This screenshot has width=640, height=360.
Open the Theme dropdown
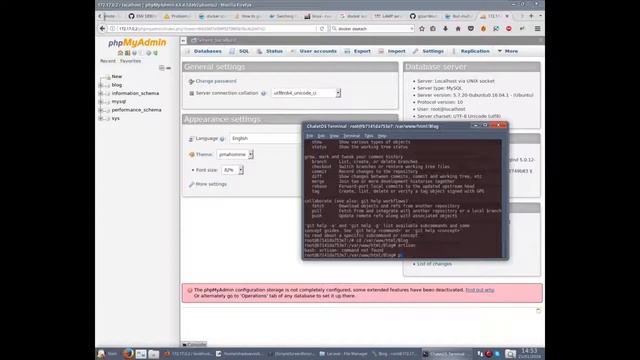pyautogui.click(x=235, y=154)
